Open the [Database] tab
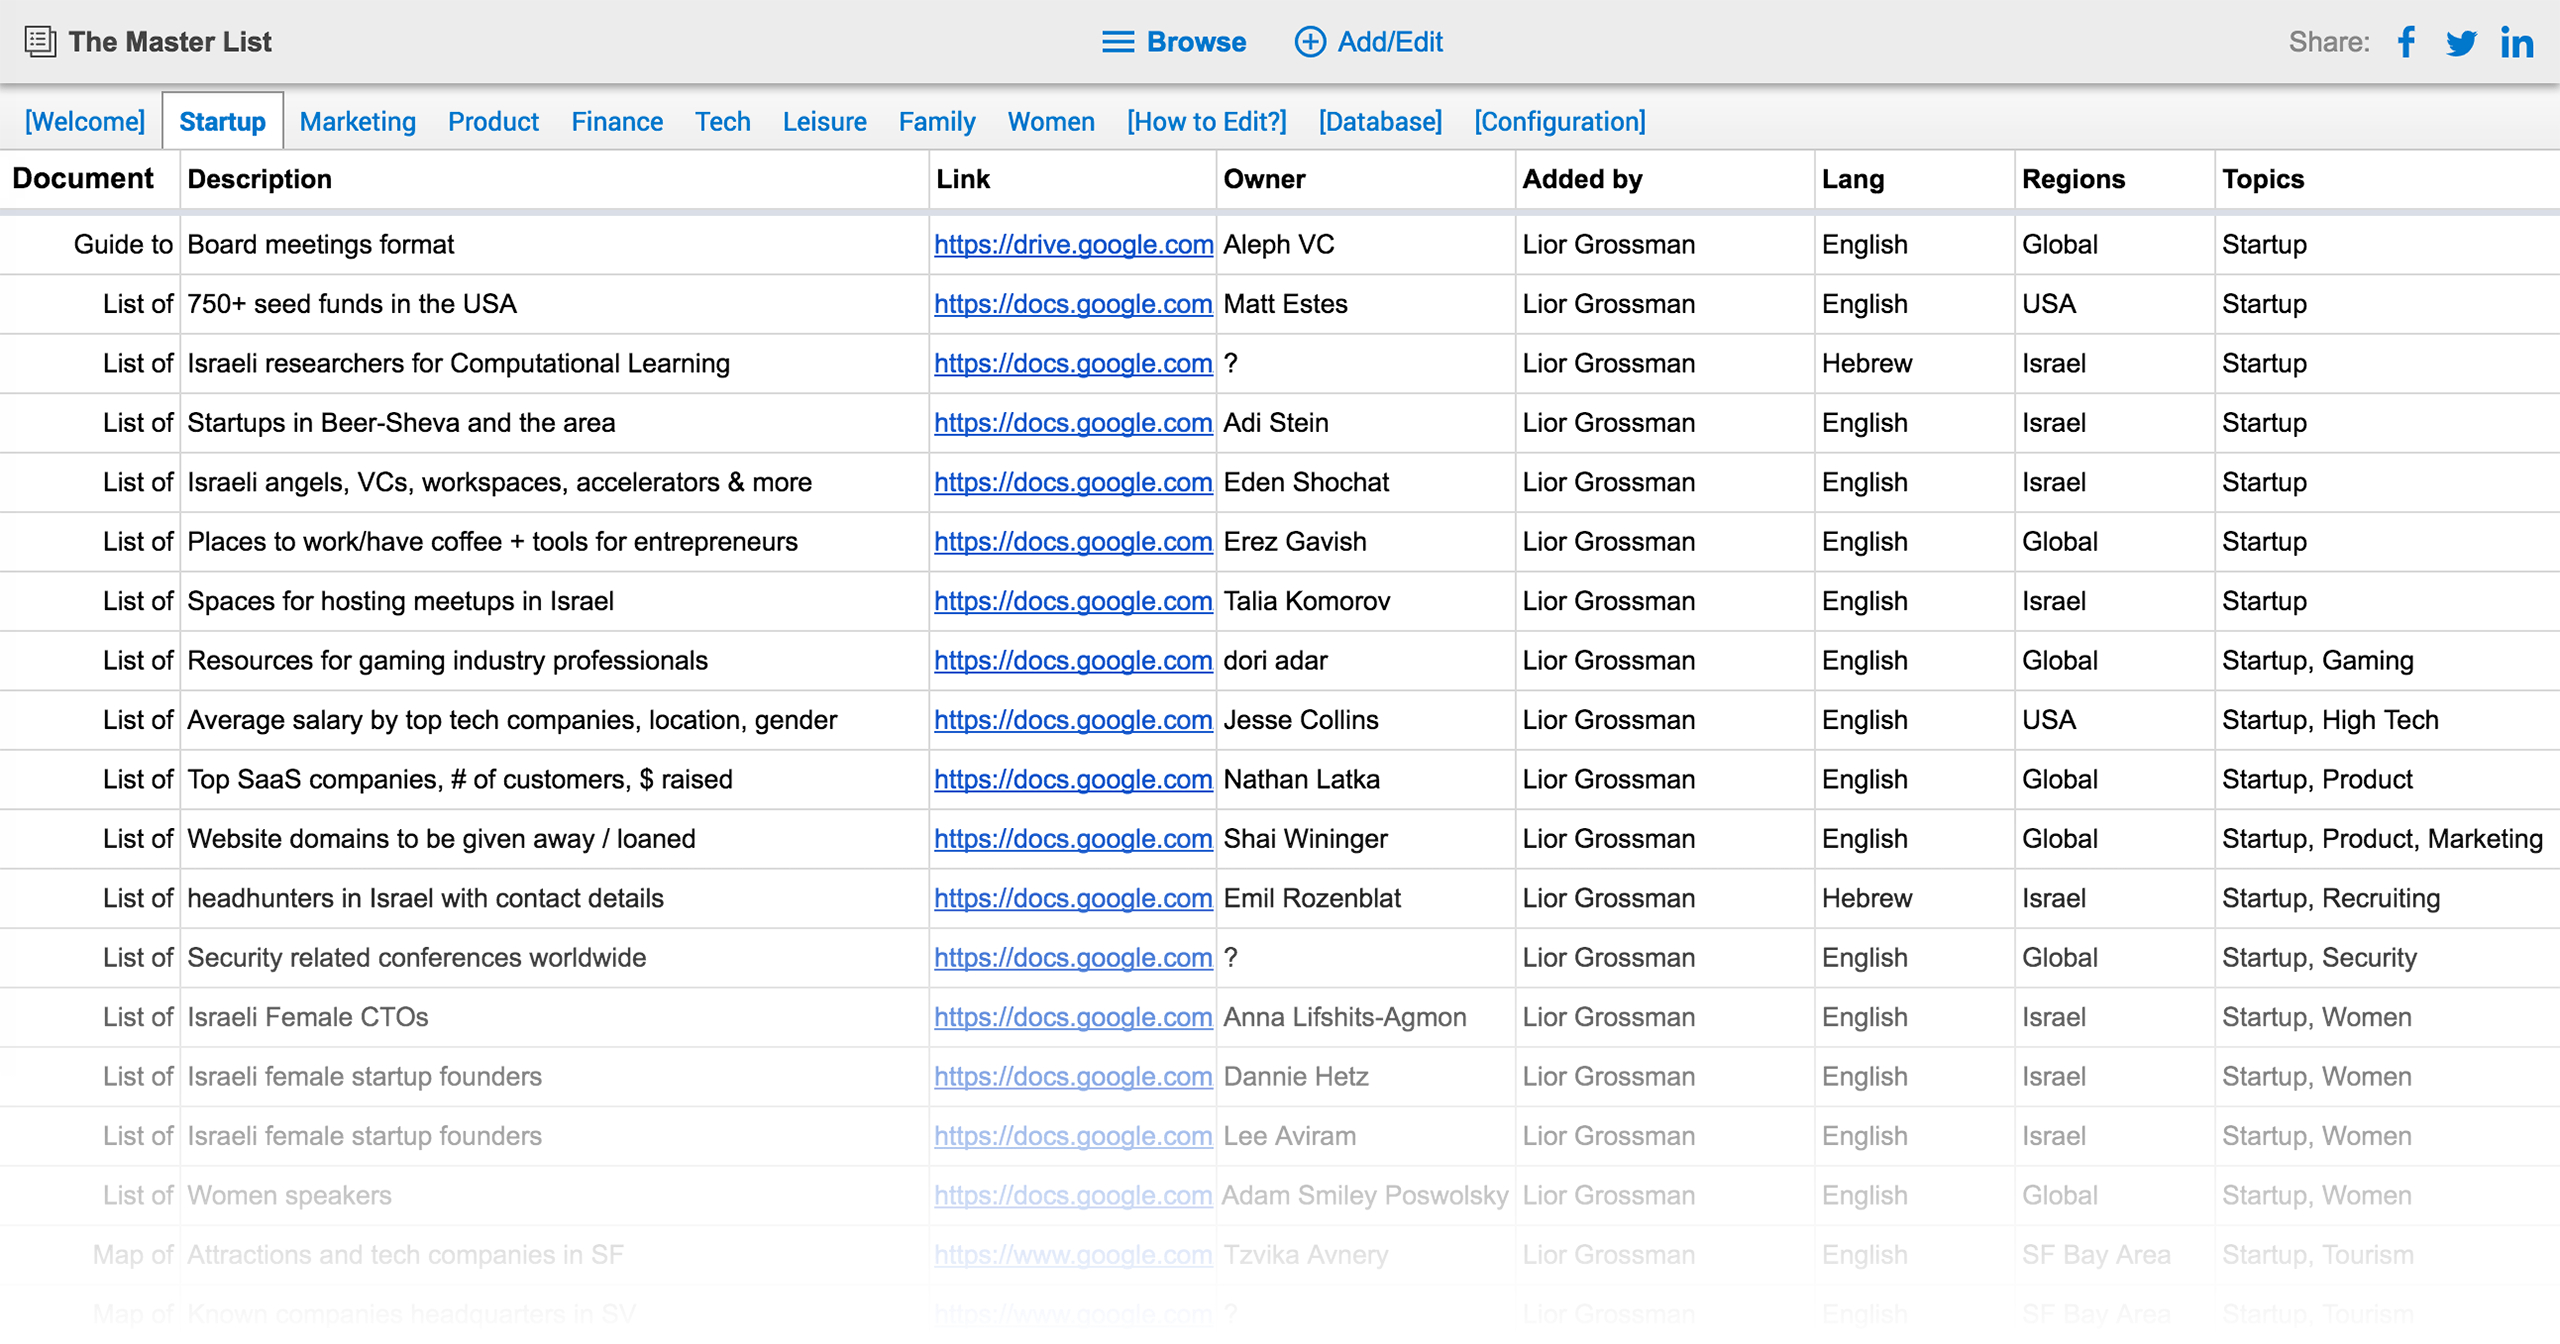Image resolution: width=2560 pixels, height=1344 pixels. coord(1380,122)
